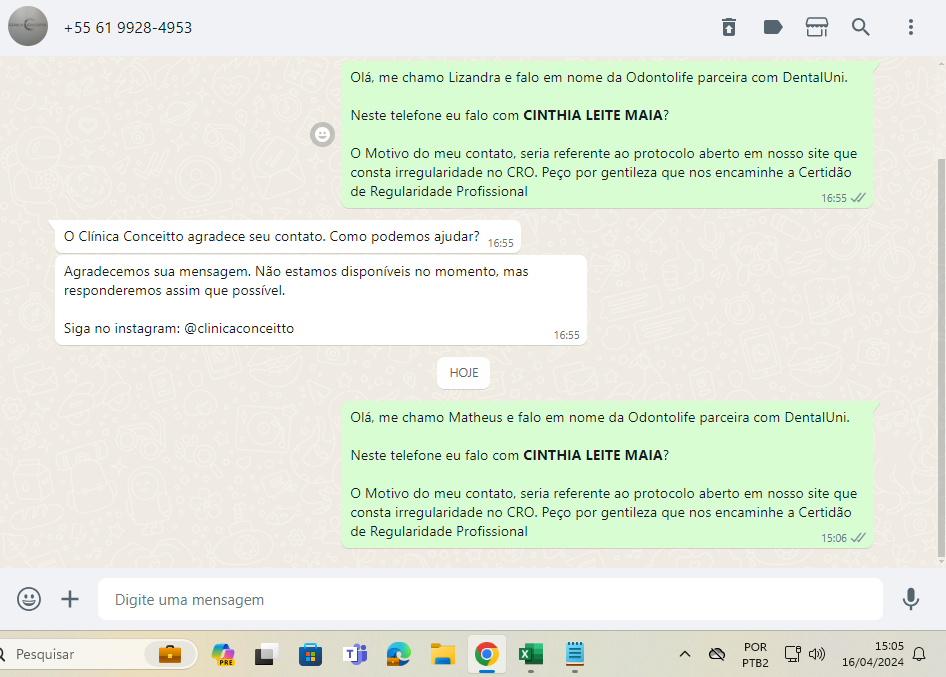This screenshot has height=677, width=946.
Task: Open Microsoft Edge from taskbar
Action: coord(398,654)
